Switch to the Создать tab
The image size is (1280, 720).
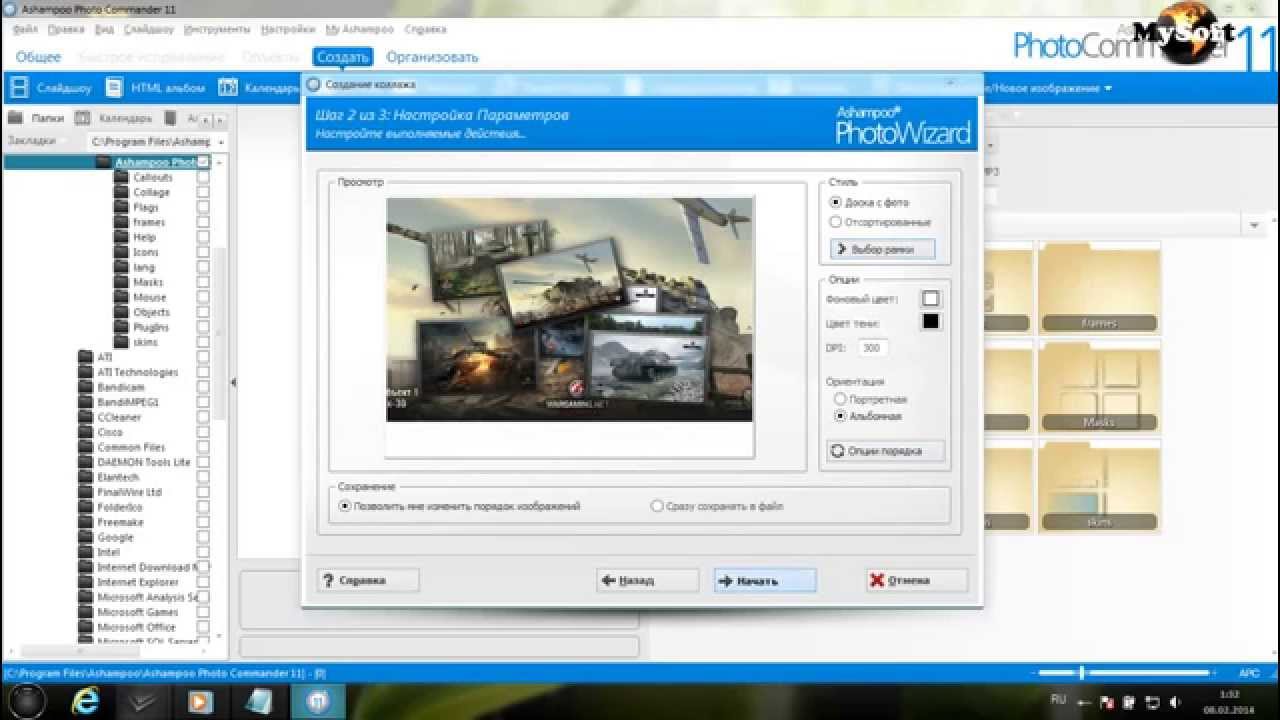point(343,57)
